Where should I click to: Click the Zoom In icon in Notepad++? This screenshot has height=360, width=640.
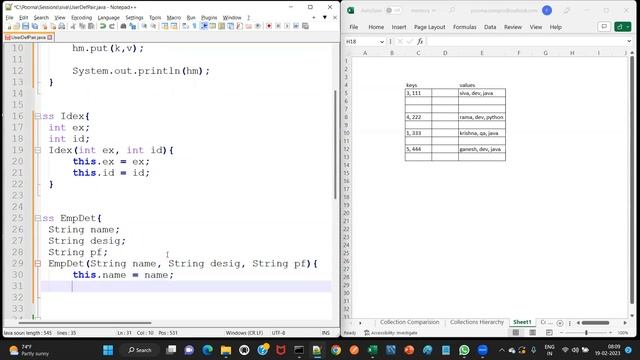144,26
